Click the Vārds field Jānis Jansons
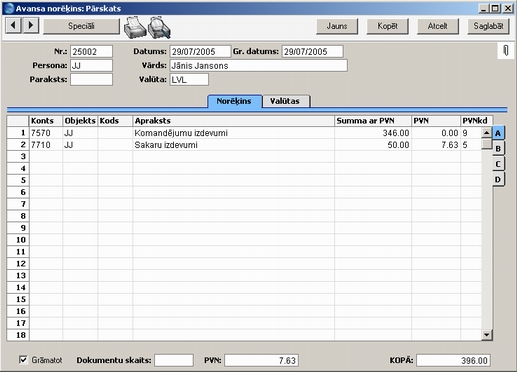Screen dimensions: 517x372 258,66
